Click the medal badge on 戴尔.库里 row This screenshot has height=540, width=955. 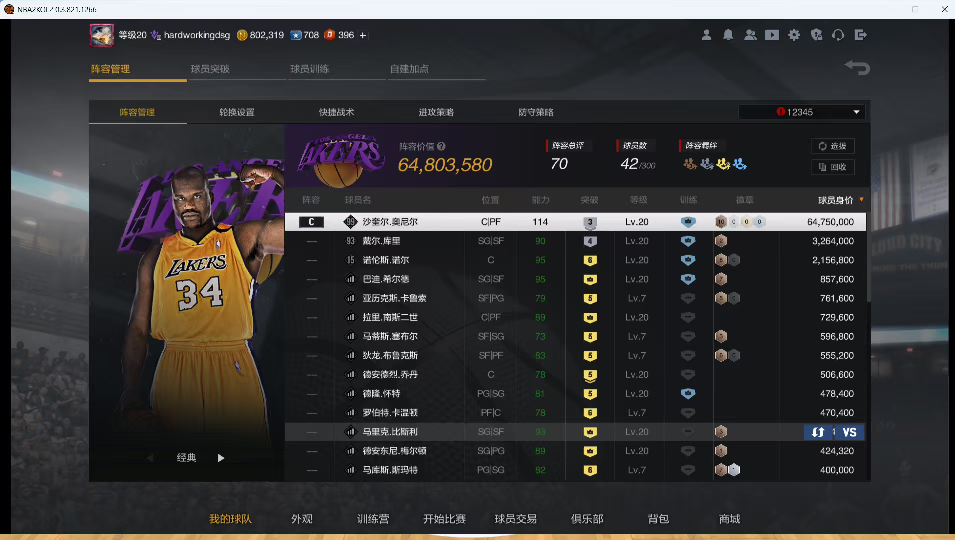tap(721, 241)
